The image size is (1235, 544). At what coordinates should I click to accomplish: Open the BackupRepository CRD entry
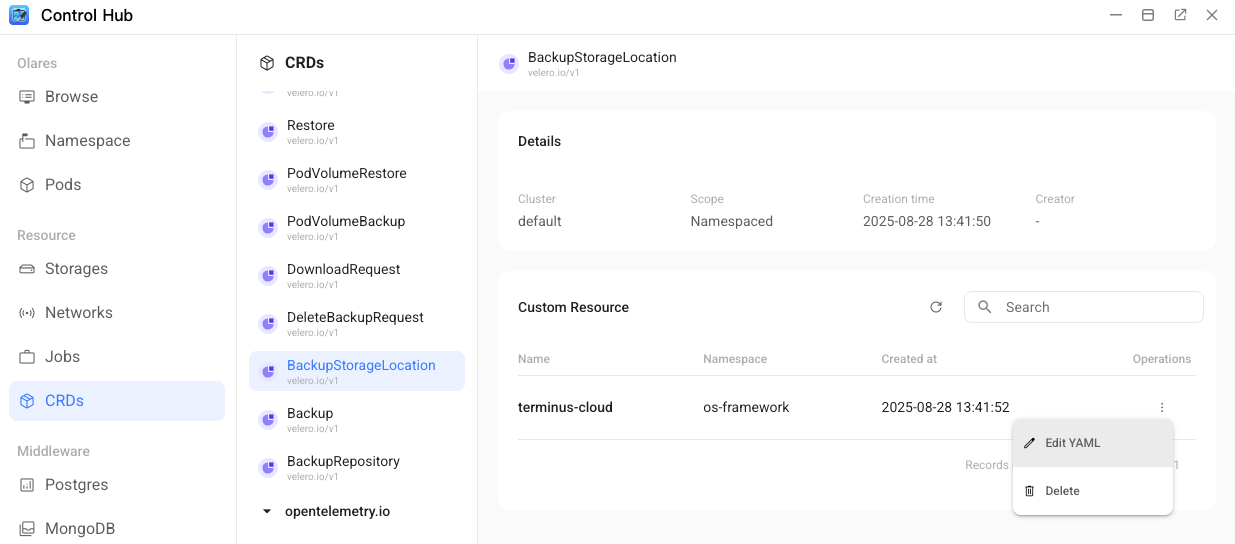[x=343, y=466]
